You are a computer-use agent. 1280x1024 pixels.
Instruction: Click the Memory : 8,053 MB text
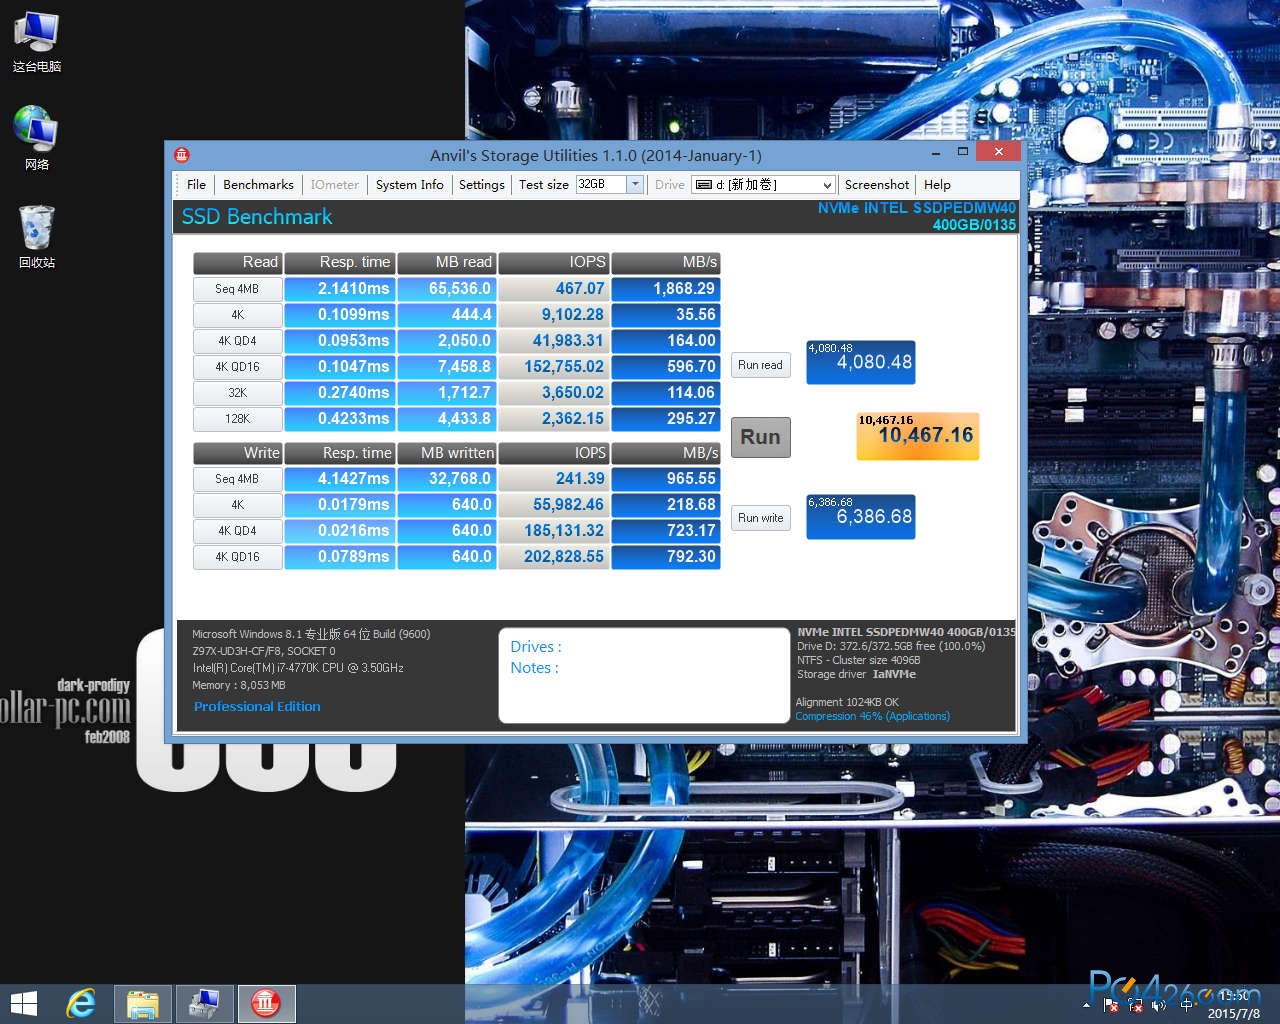(x=238, y=685)
